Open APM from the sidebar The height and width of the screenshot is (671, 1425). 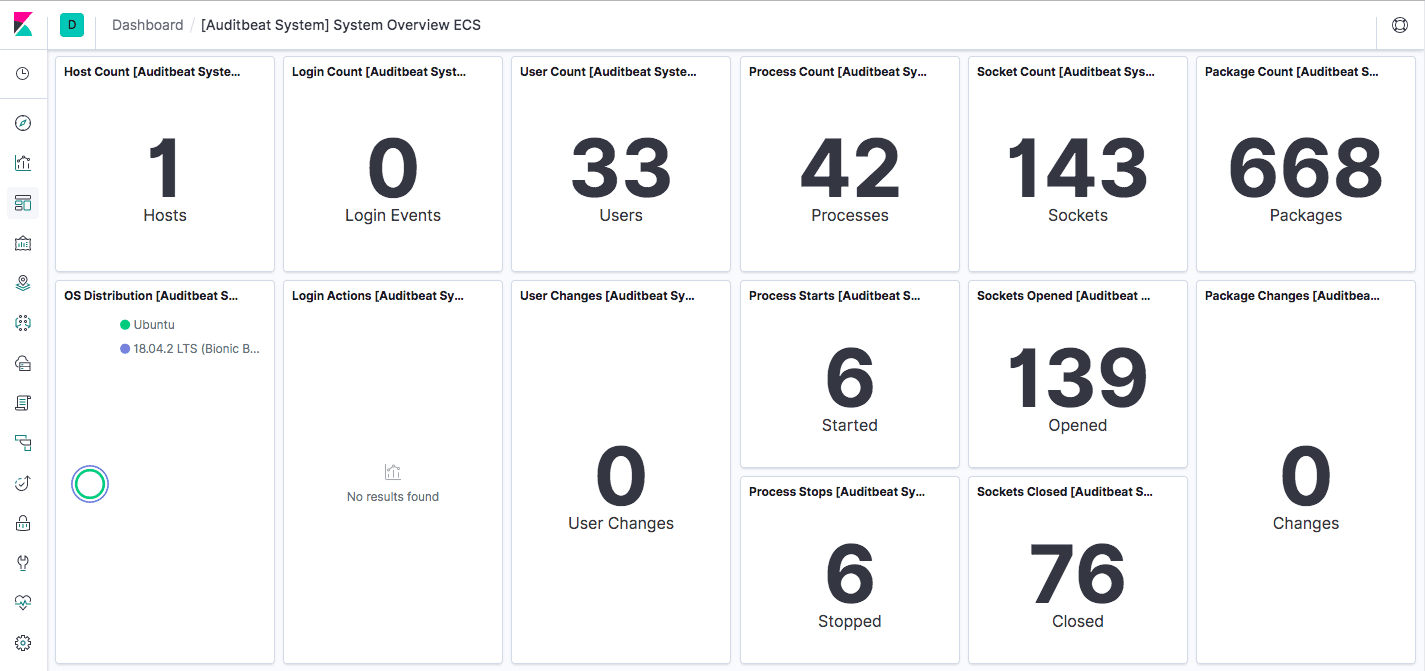pos(23,443)
